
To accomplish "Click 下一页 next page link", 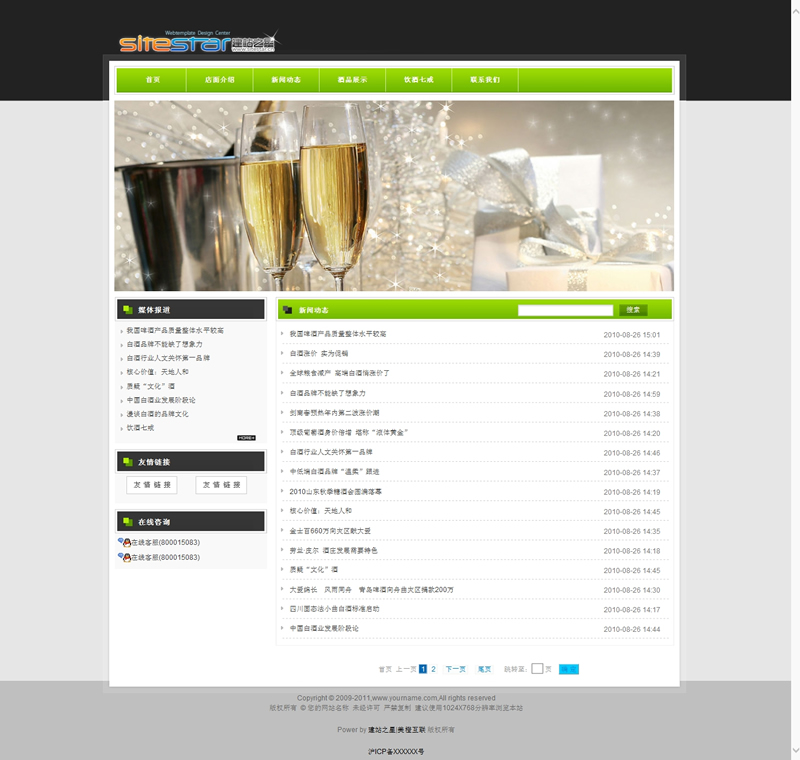I will click(x=455, y=669).
